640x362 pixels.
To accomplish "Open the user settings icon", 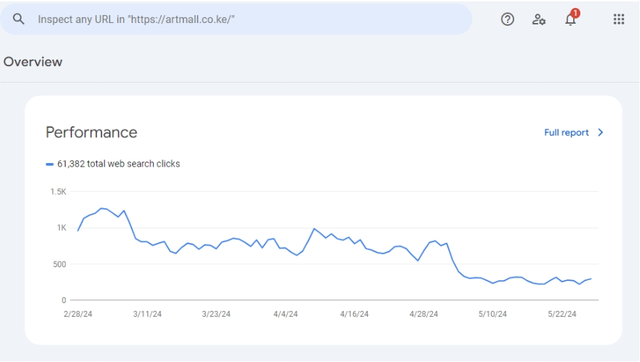I will (x=539, y=19).
